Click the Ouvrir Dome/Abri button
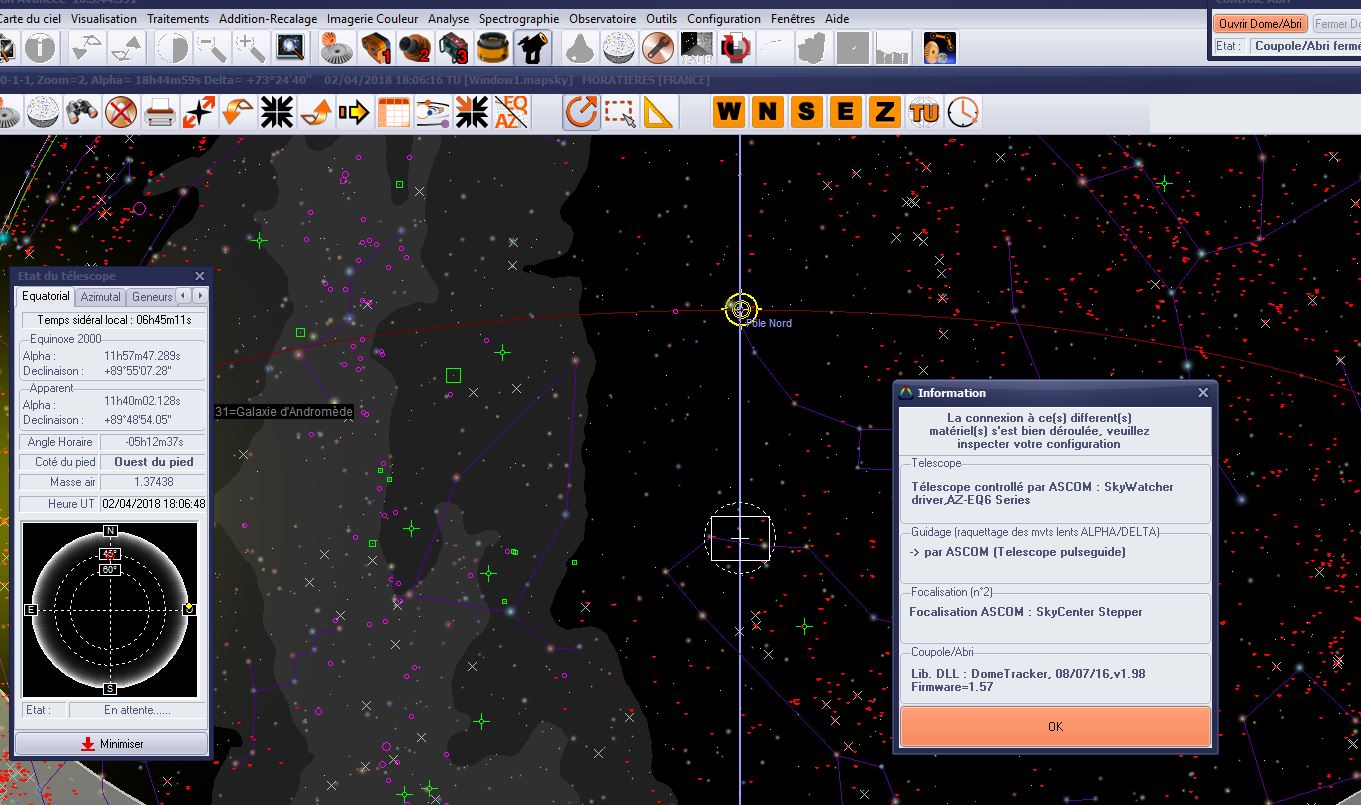 1259,23
